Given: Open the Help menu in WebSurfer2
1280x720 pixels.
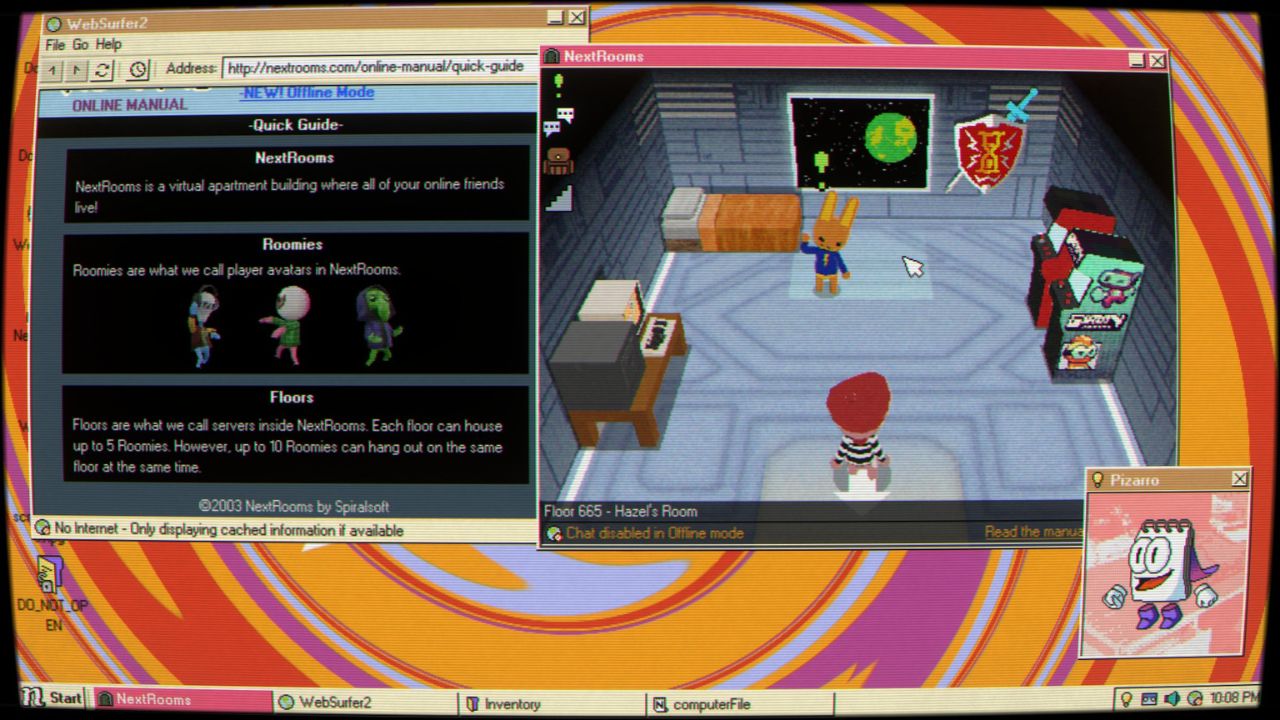Looking at the screenshot, I should coord(109,45).
